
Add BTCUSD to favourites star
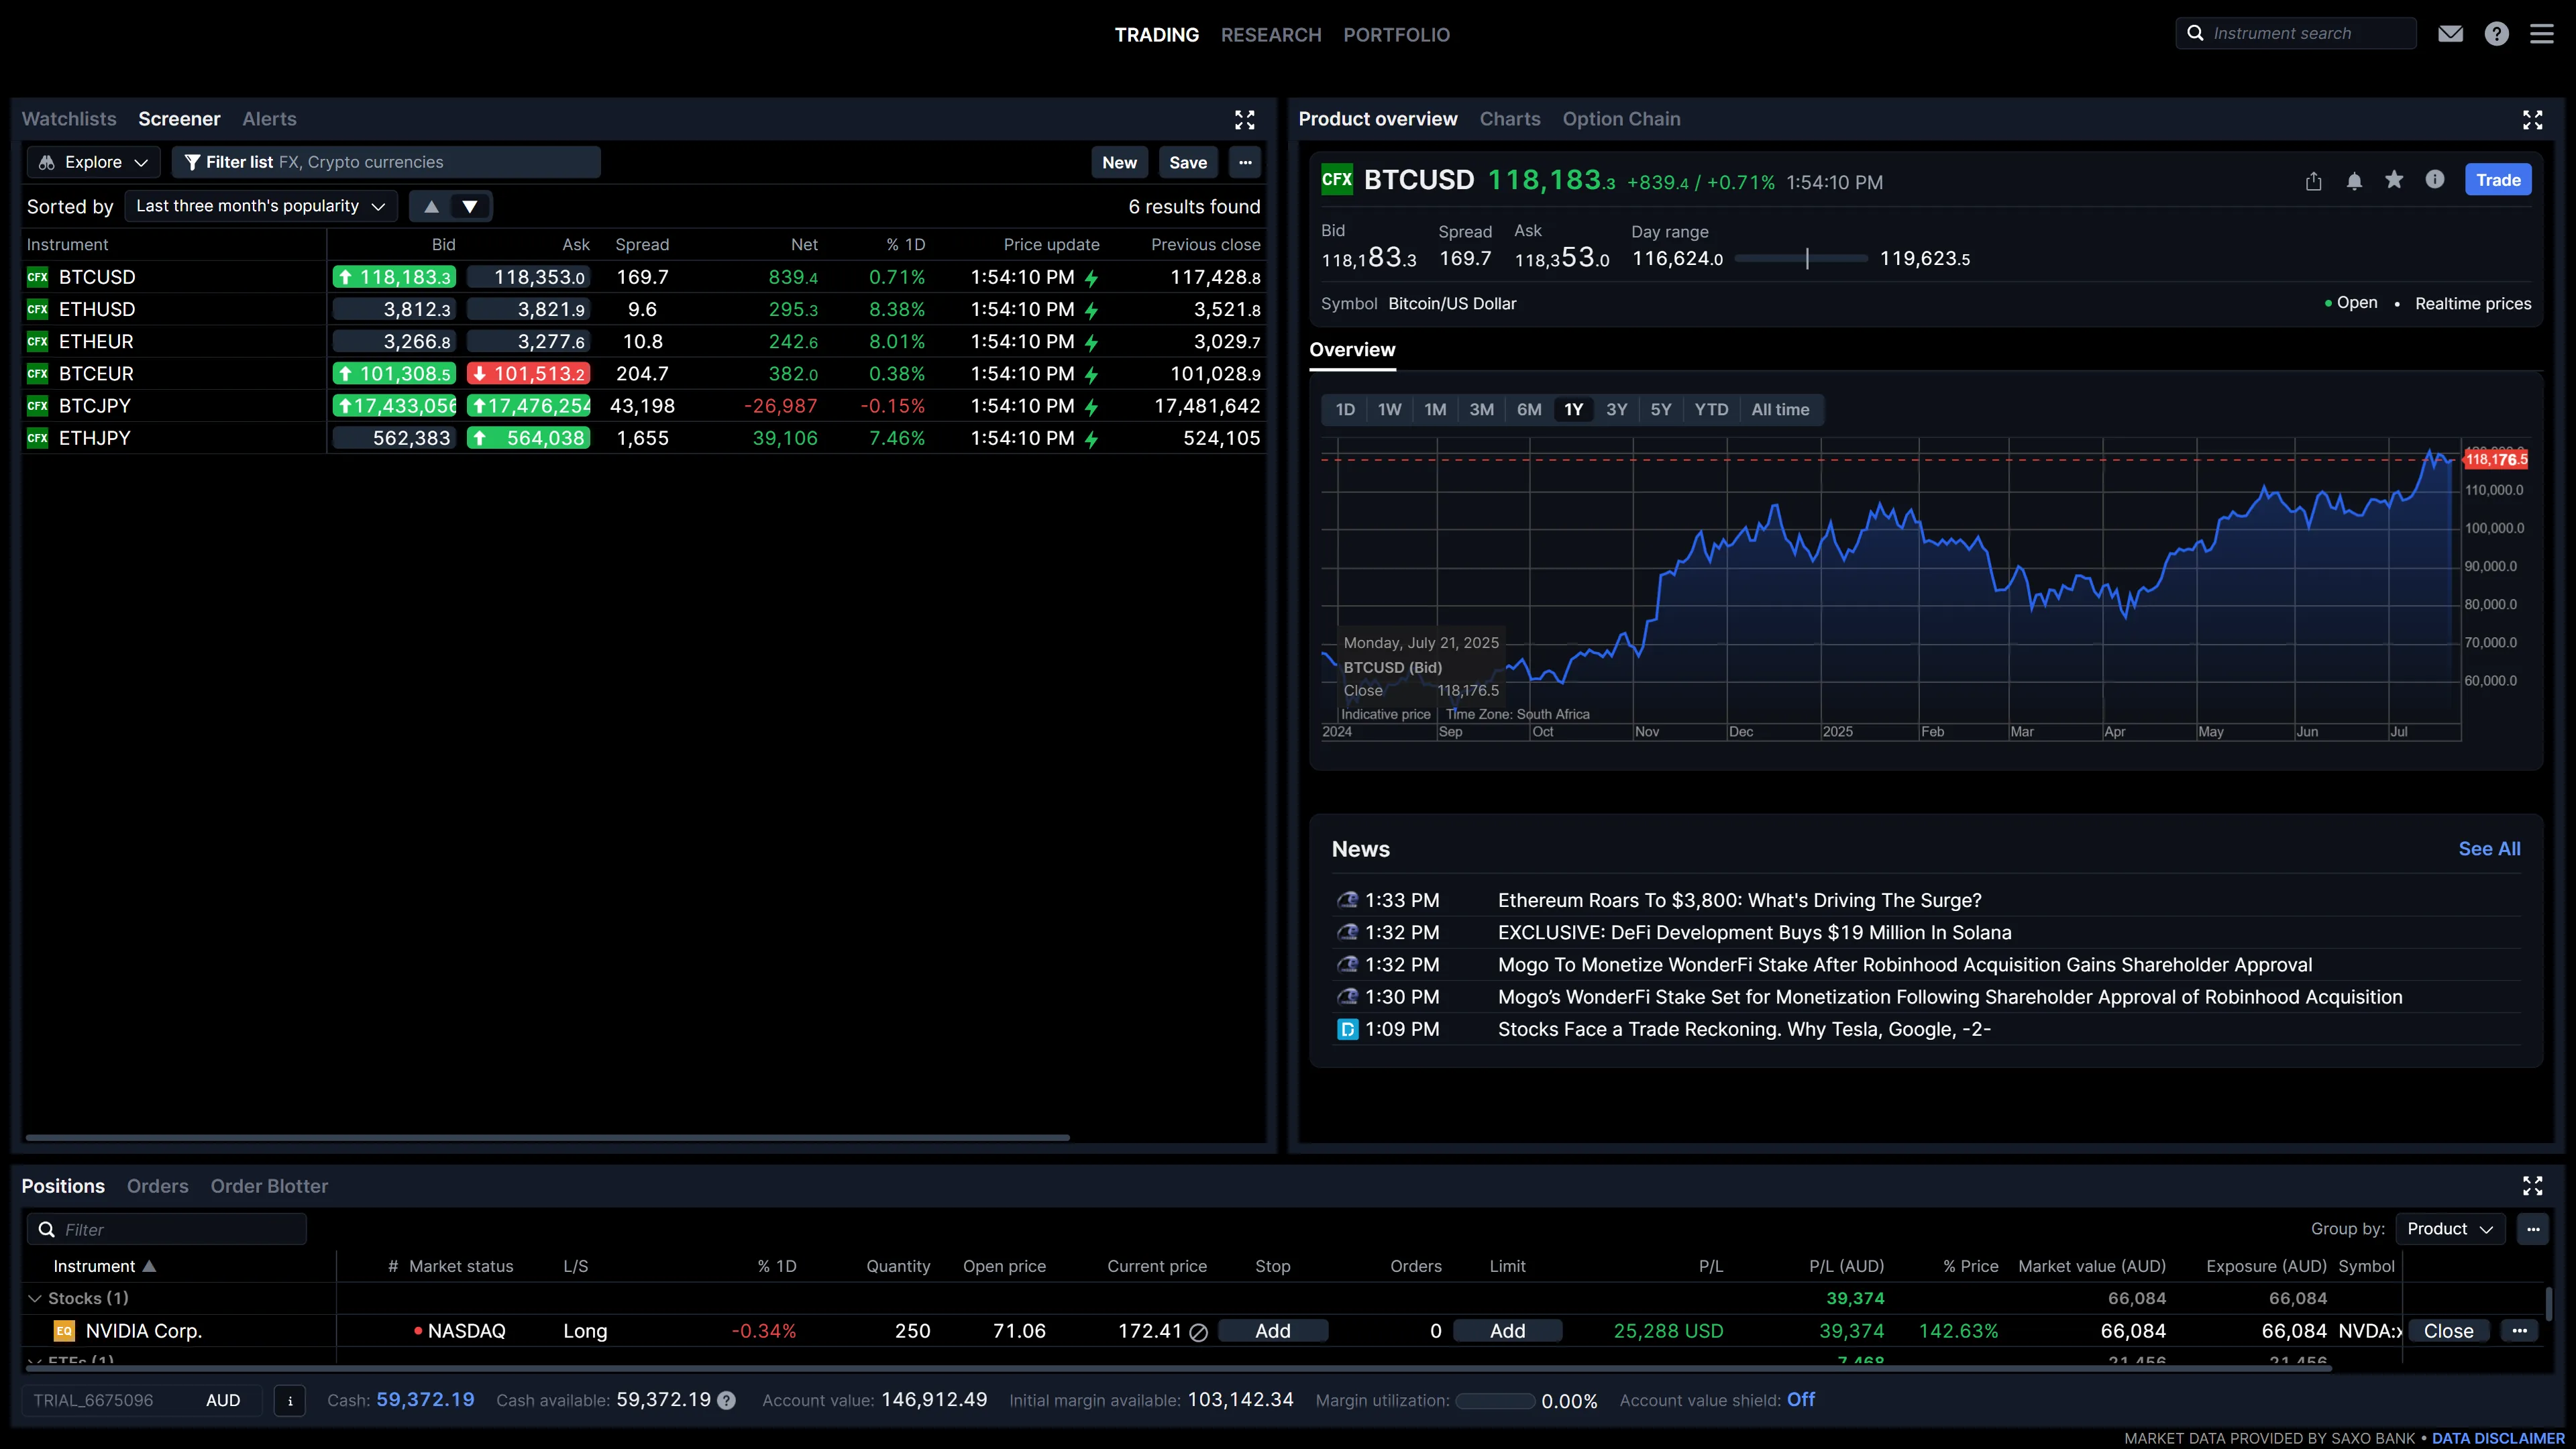[2394, 180]
